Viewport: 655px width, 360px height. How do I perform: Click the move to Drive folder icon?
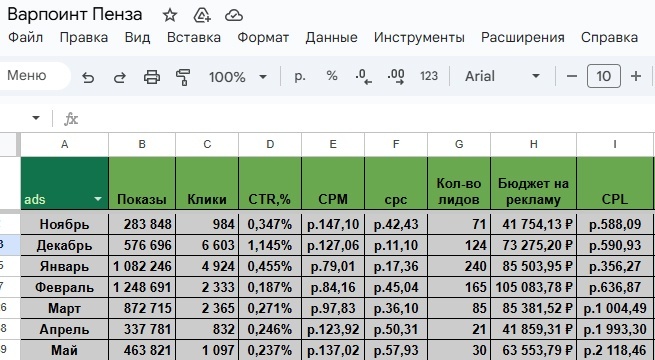(x=202, y=15)
